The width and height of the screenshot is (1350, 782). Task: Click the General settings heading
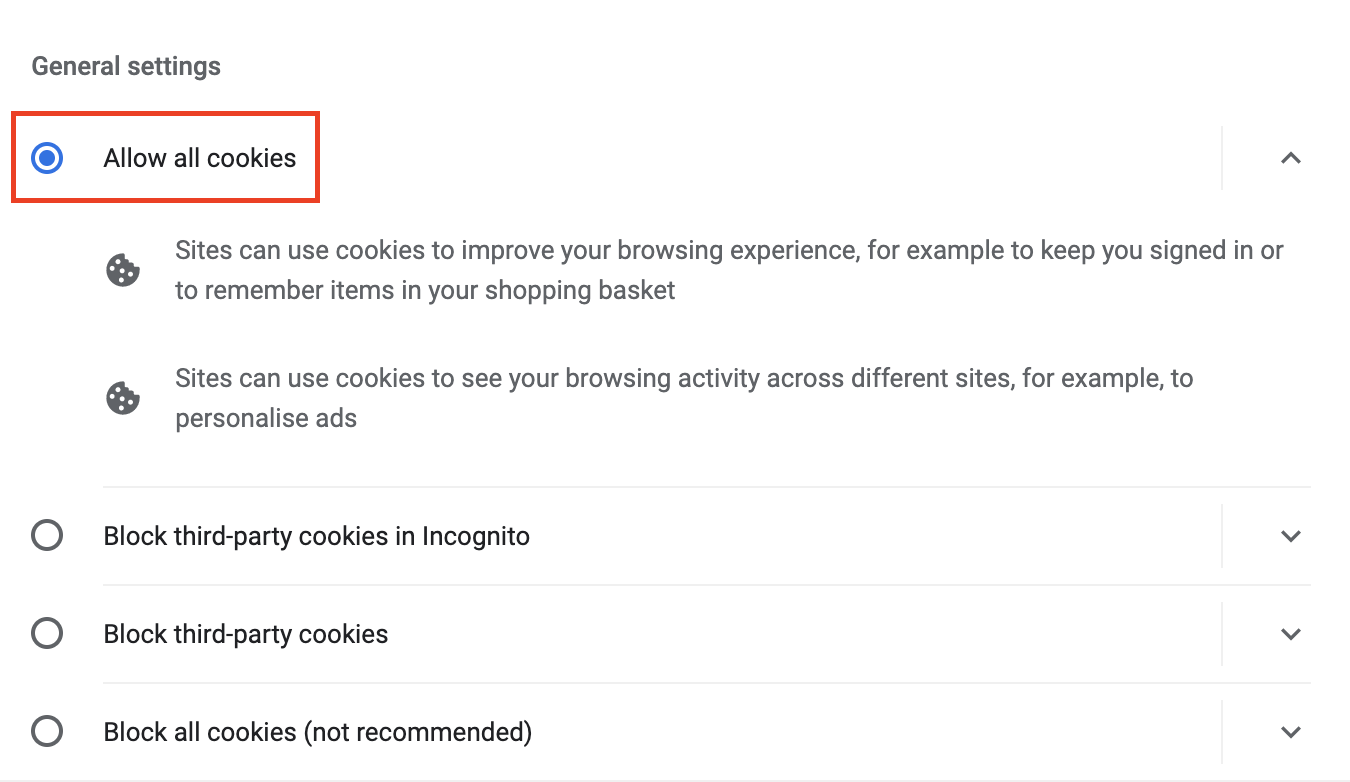126,67
